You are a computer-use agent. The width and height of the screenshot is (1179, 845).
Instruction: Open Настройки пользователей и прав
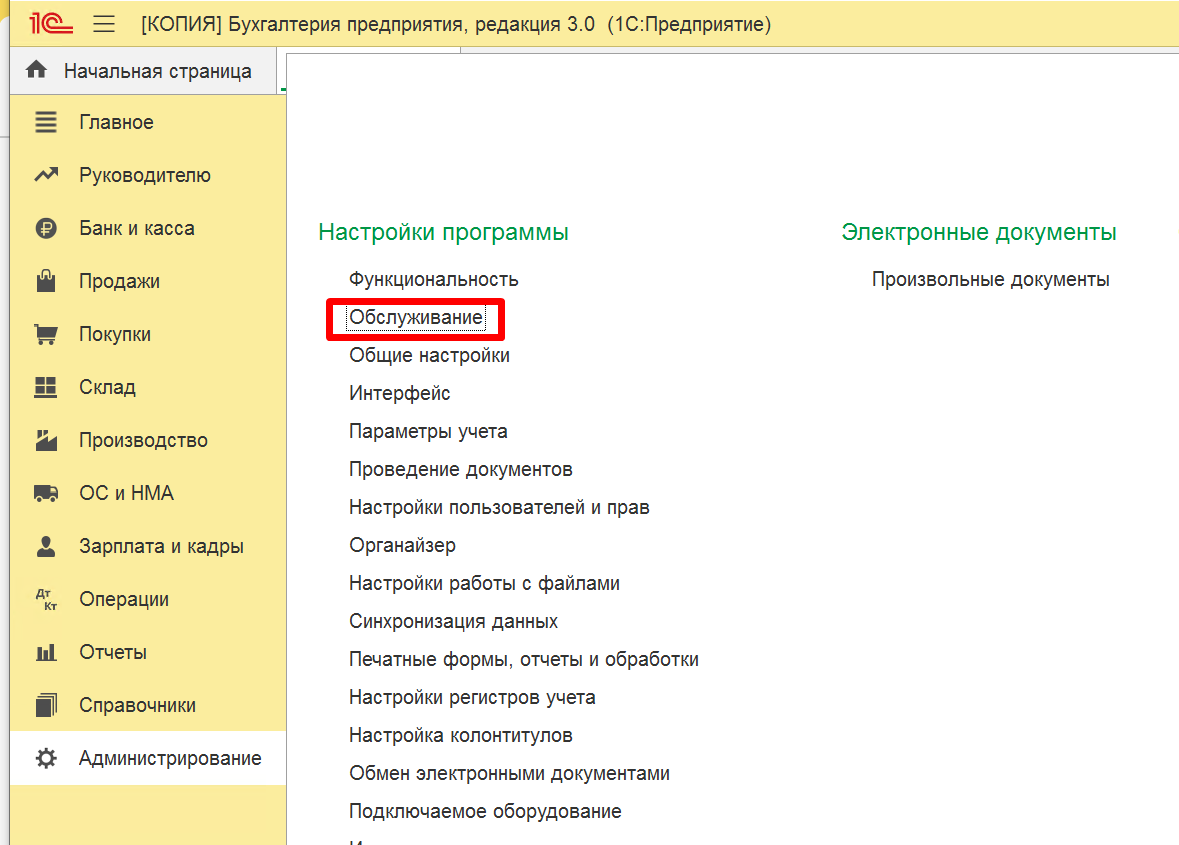pos(499,507)
